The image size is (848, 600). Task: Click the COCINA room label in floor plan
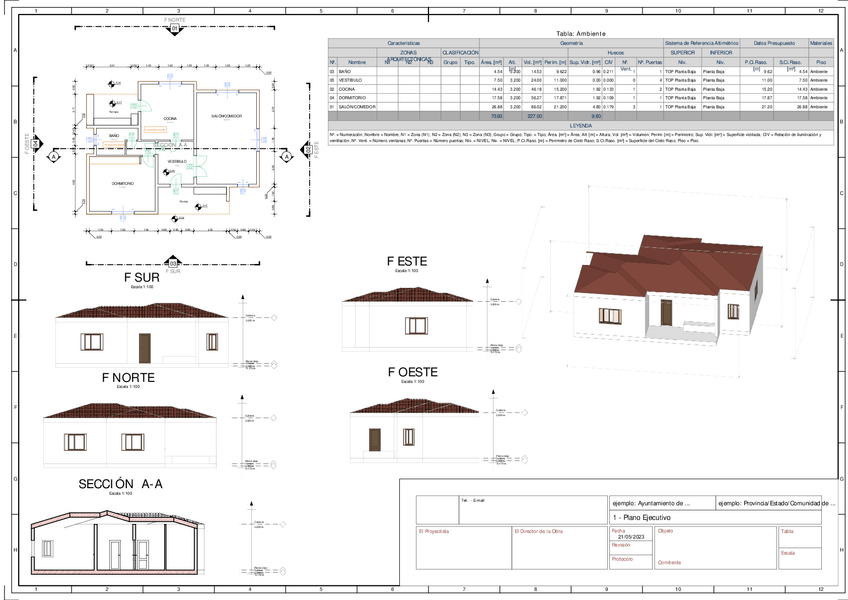coord(170,118)
